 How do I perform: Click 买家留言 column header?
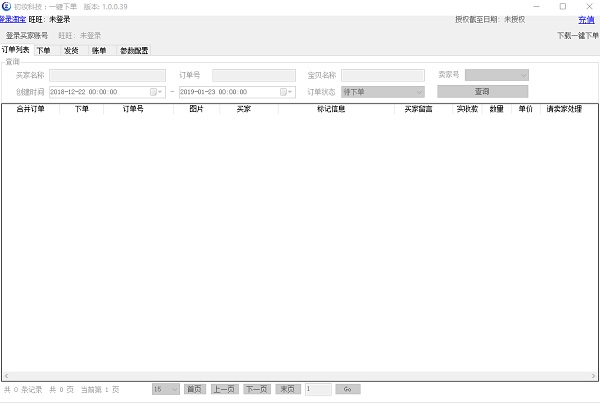click(x=419, y=109)
